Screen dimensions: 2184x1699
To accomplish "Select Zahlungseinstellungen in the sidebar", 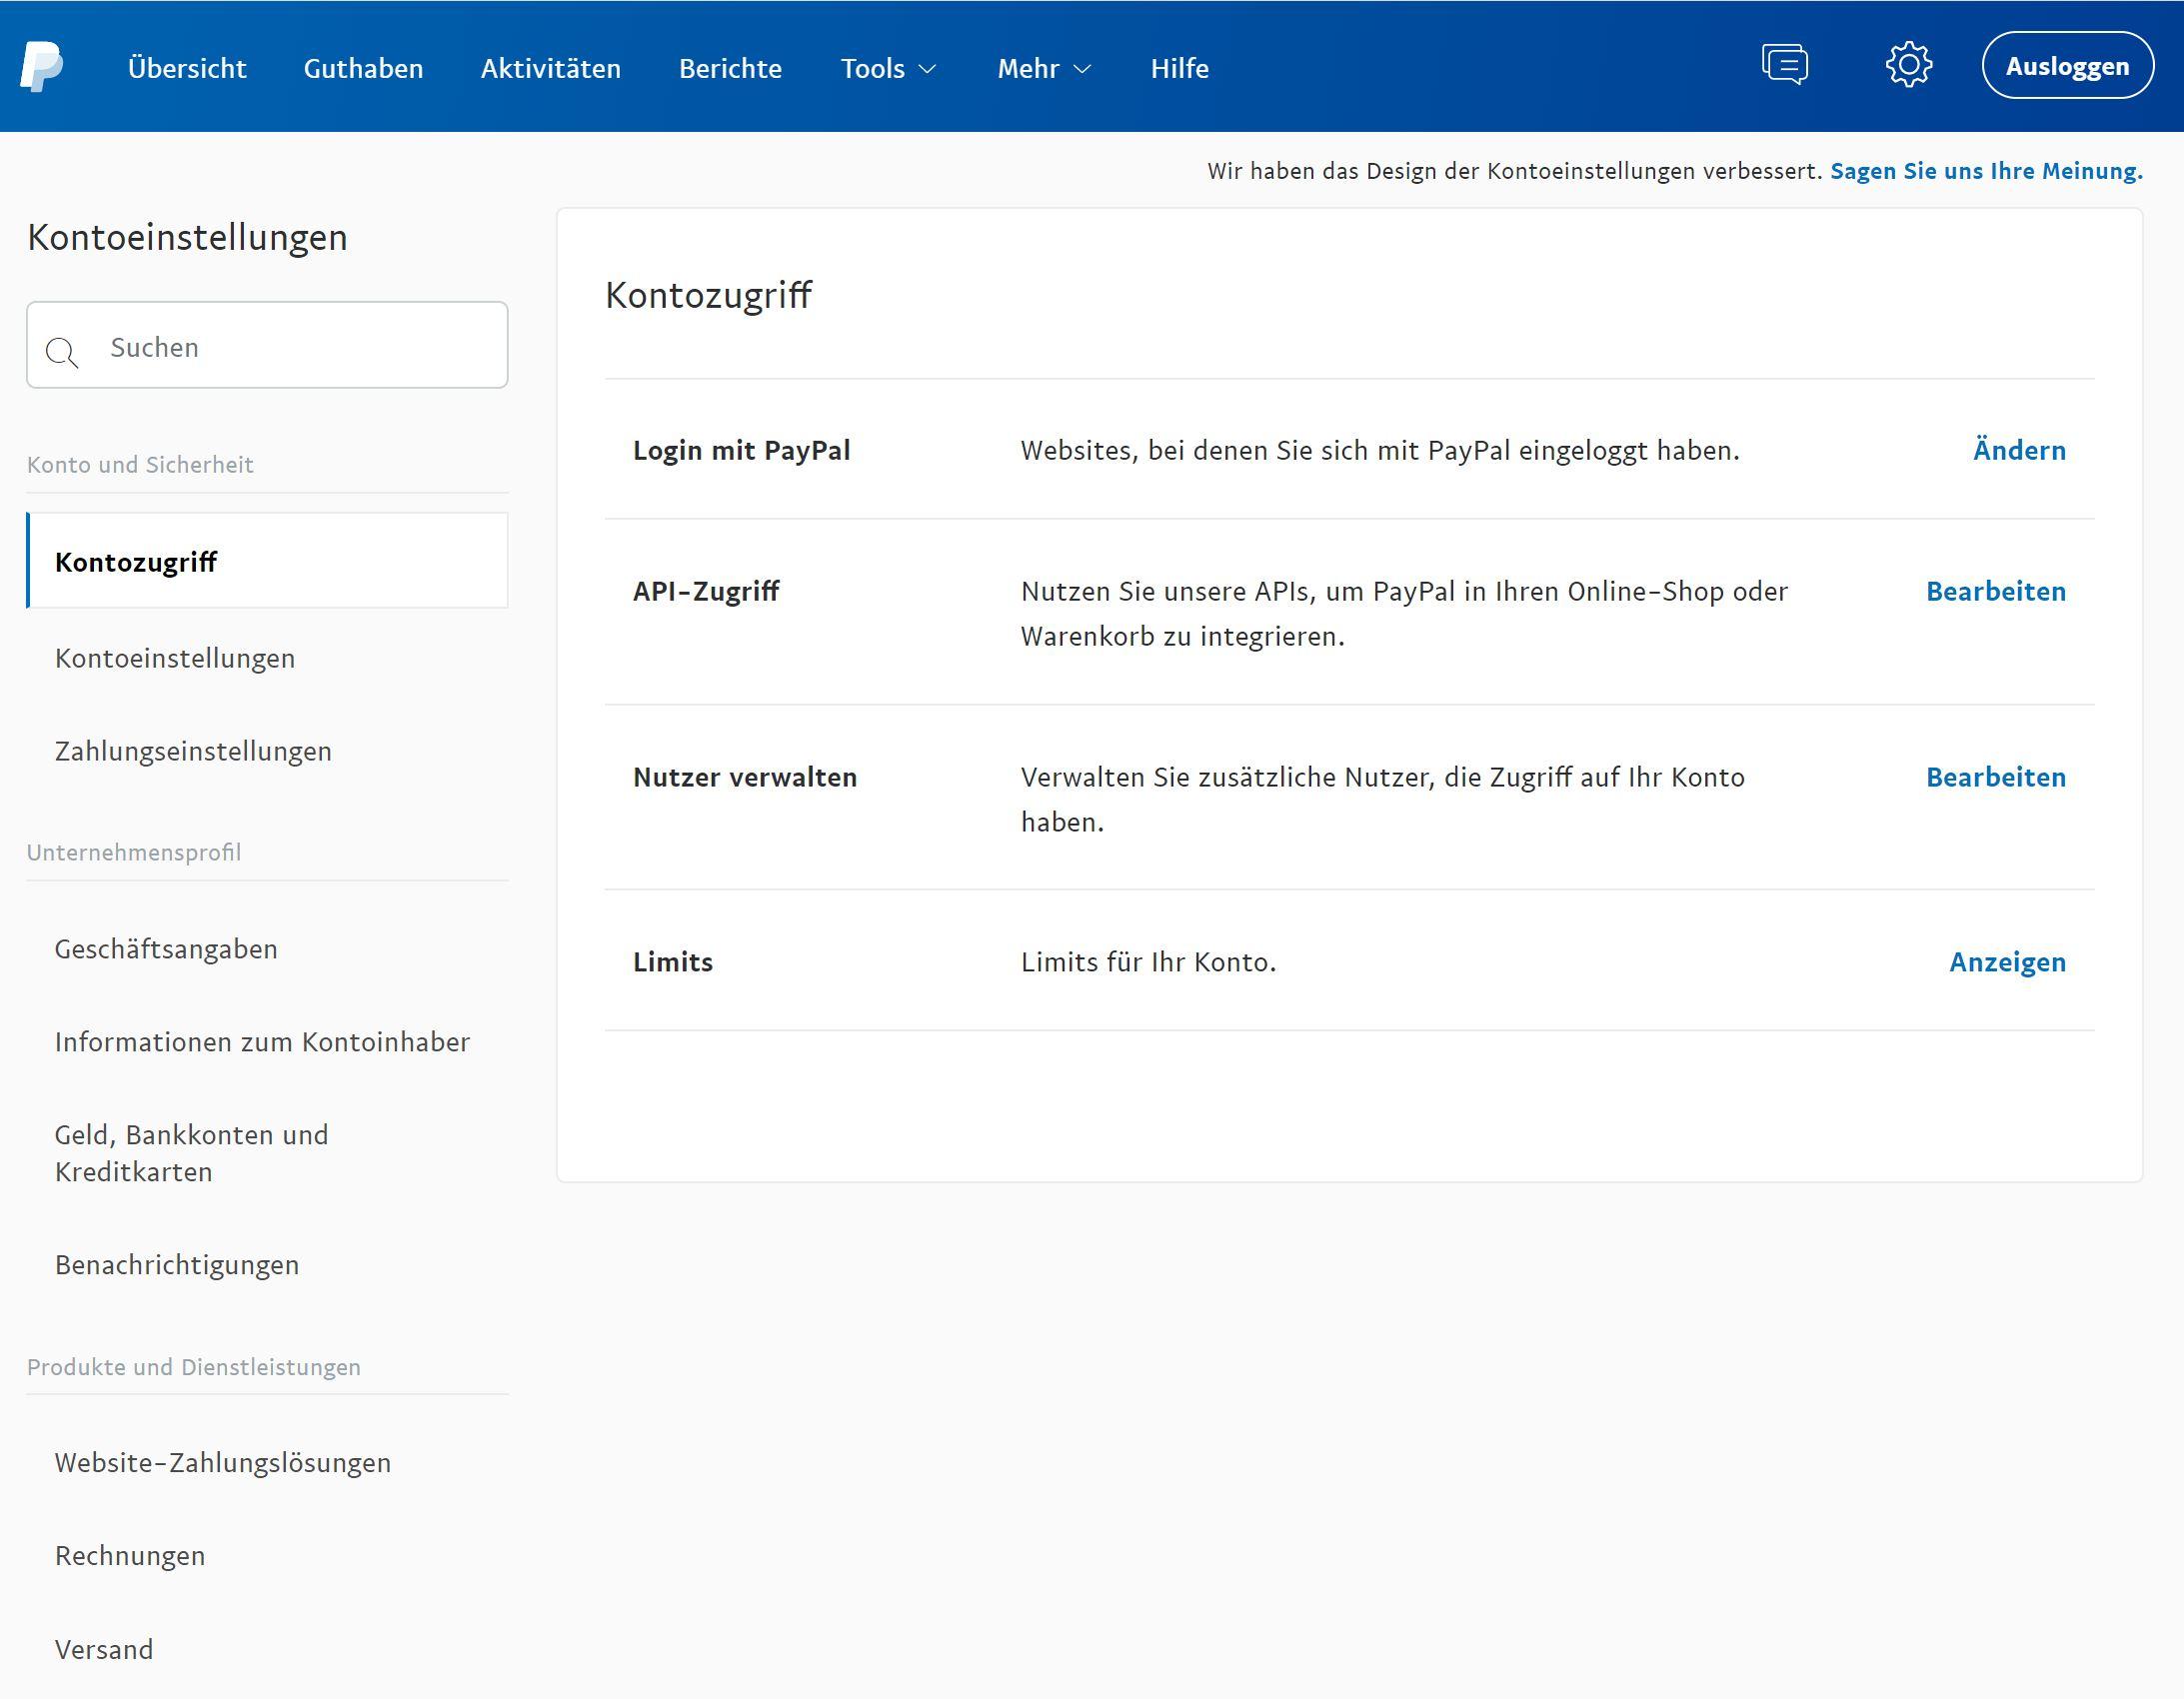I will 193,751.
